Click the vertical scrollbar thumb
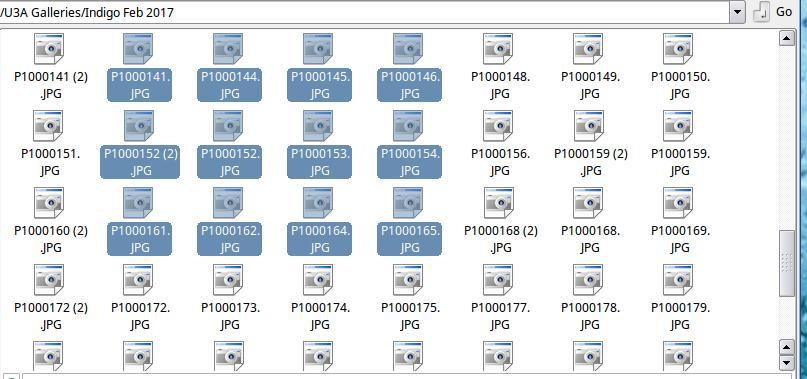The image size is (807, 379). 786,264
